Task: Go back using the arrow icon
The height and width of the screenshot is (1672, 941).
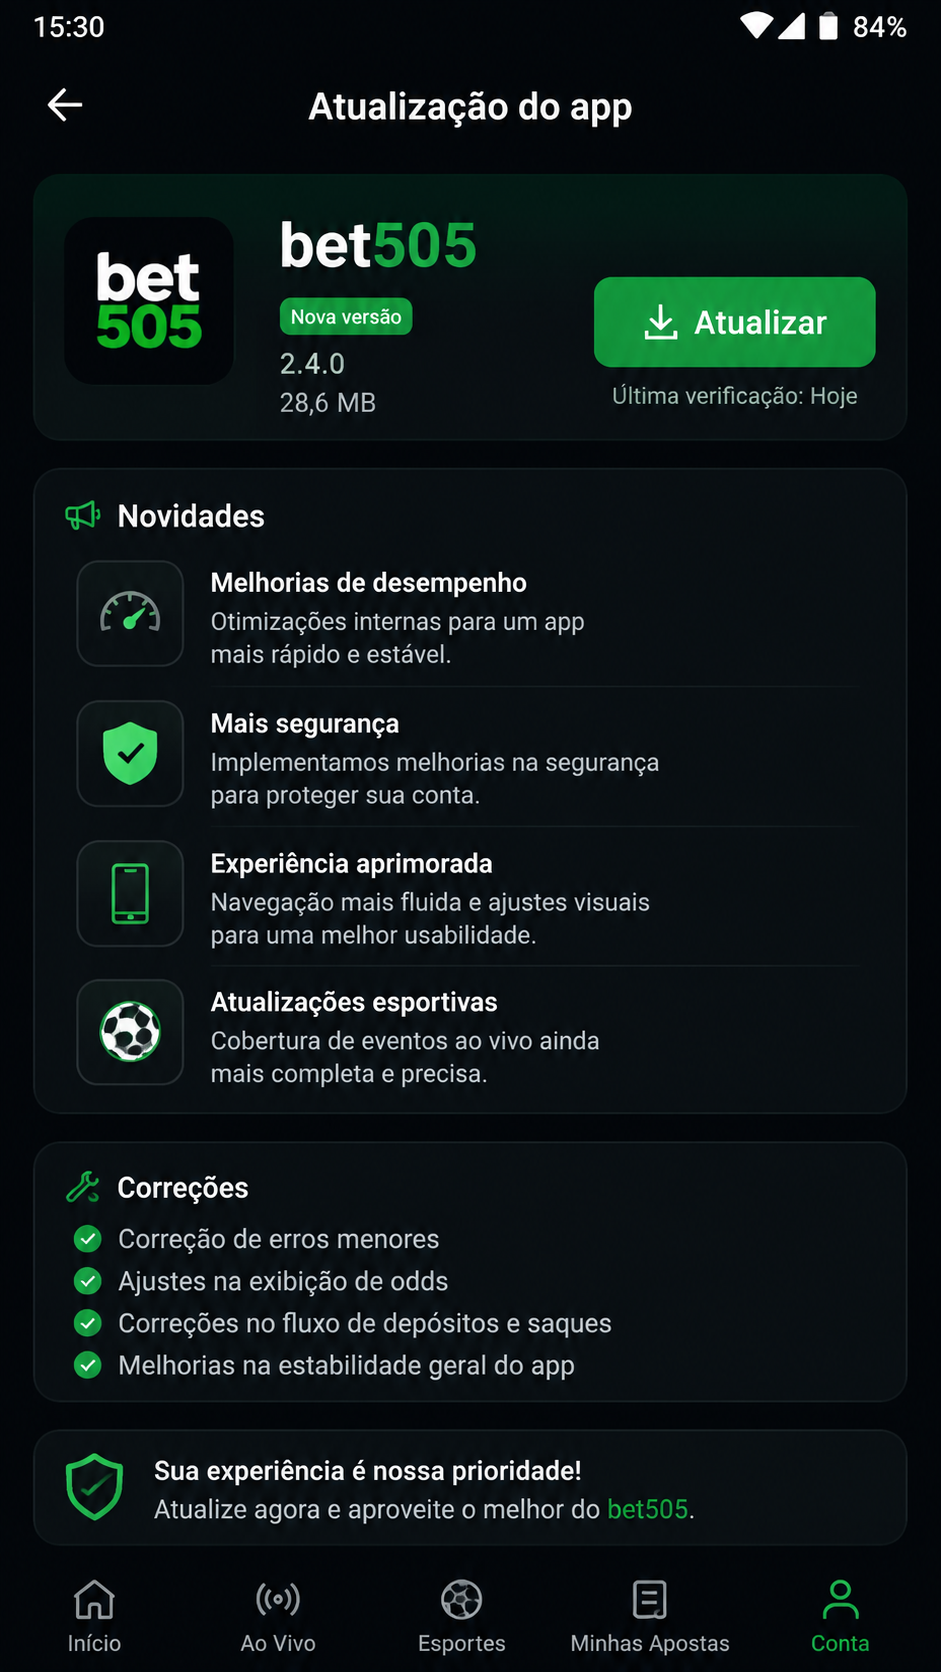Action: [x=65, y=104]
